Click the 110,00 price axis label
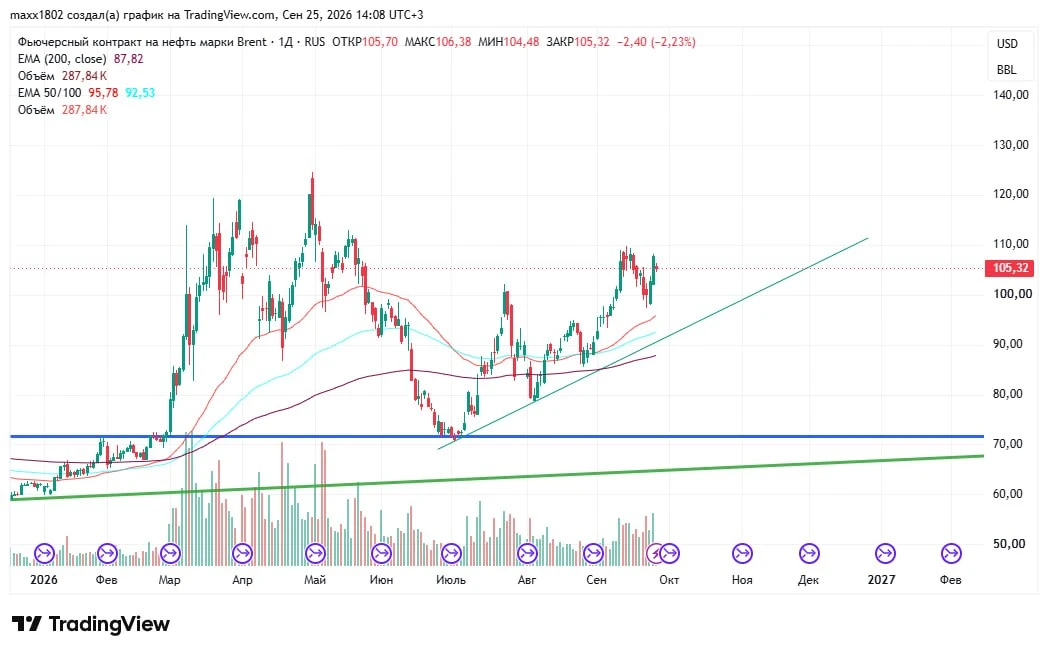1048x654 pixels. (1011, 244)
